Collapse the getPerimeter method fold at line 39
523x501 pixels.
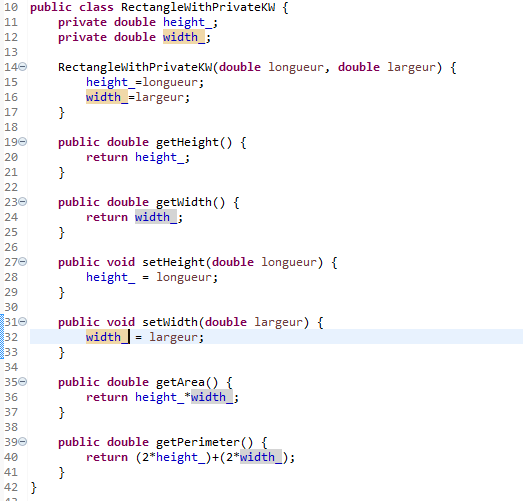(x=23, y=442)
